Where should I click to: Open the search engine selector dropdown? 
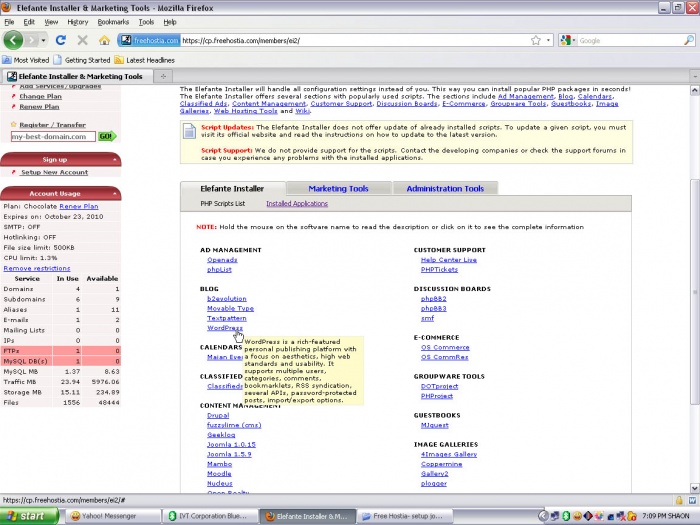[574, 40]
